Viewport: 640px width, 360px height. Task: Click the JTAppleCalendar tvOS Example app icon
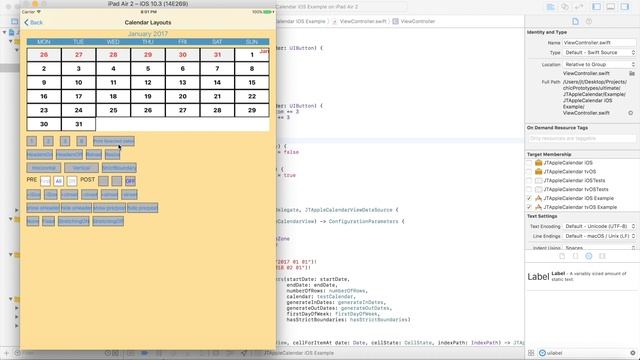pyautogui.click(x=538, y=207)
